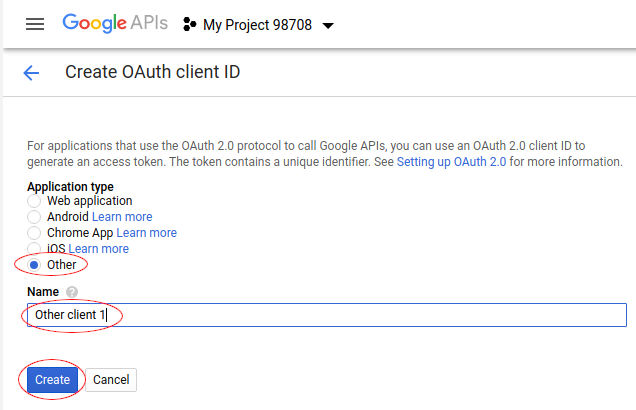The height and width of the screenshot is (410, 636).
Task: Open Android Learn more link
Action: click(x=122, y=217)
